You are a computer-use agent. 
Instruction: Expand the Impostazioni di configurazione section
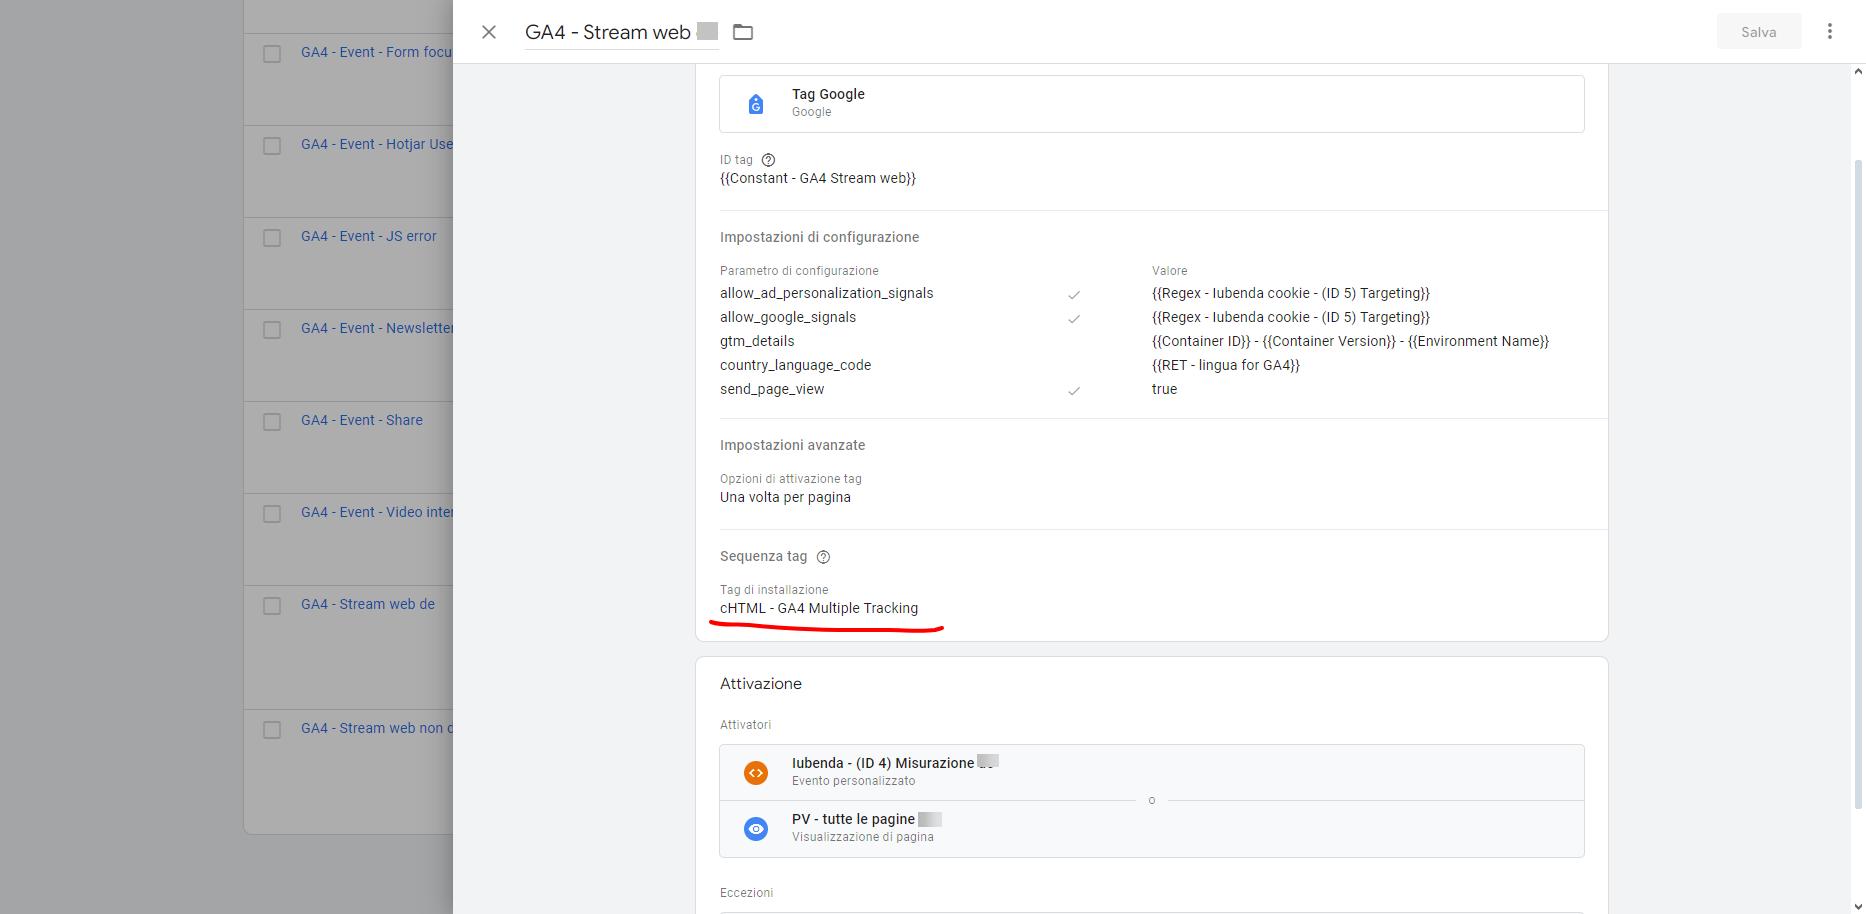coord(820,237)
